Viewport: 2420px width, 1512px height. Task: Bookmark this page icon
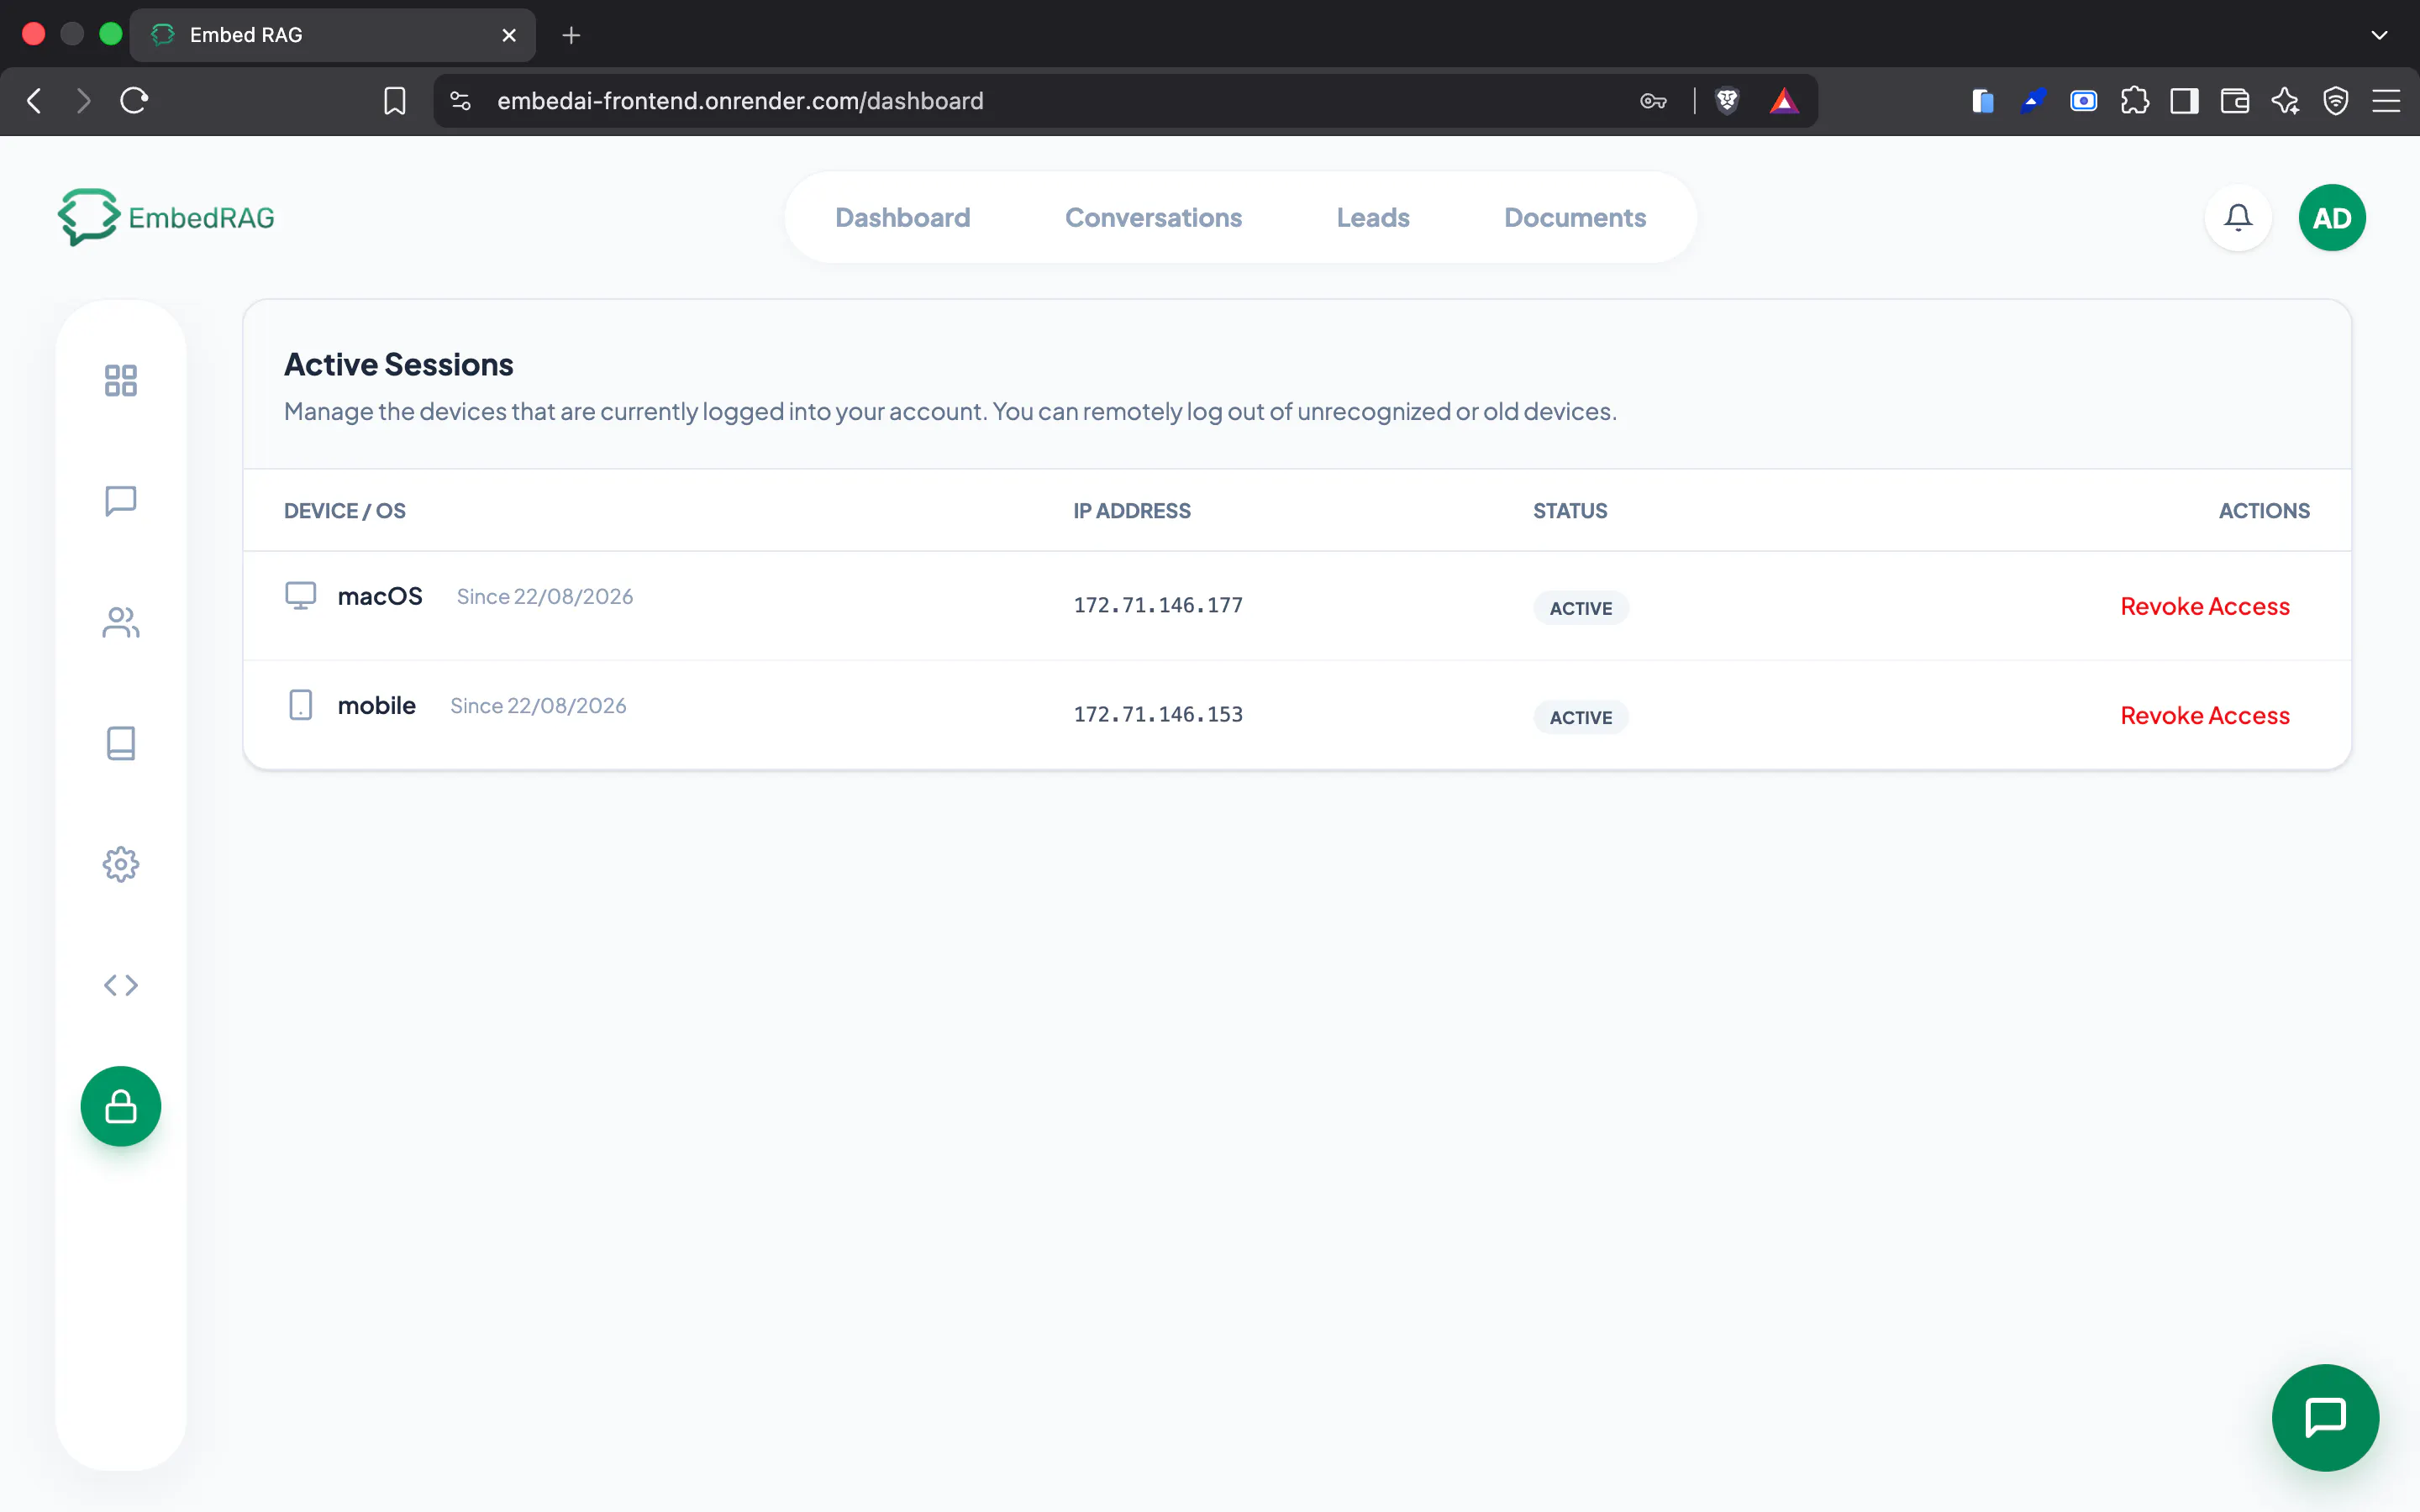pyautogui.click(x=395, y=100)
